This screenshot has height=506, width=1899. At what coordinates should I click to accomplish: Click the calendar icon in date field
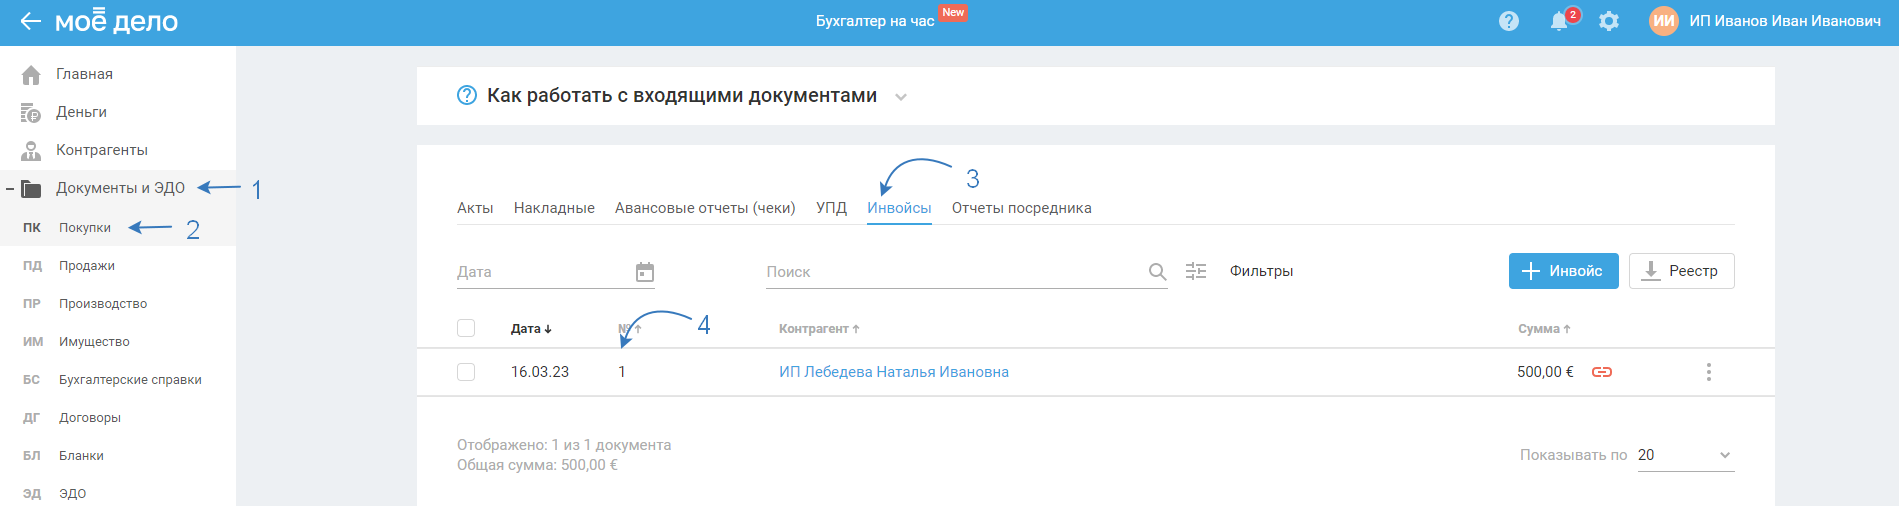[x=645, y=272]
